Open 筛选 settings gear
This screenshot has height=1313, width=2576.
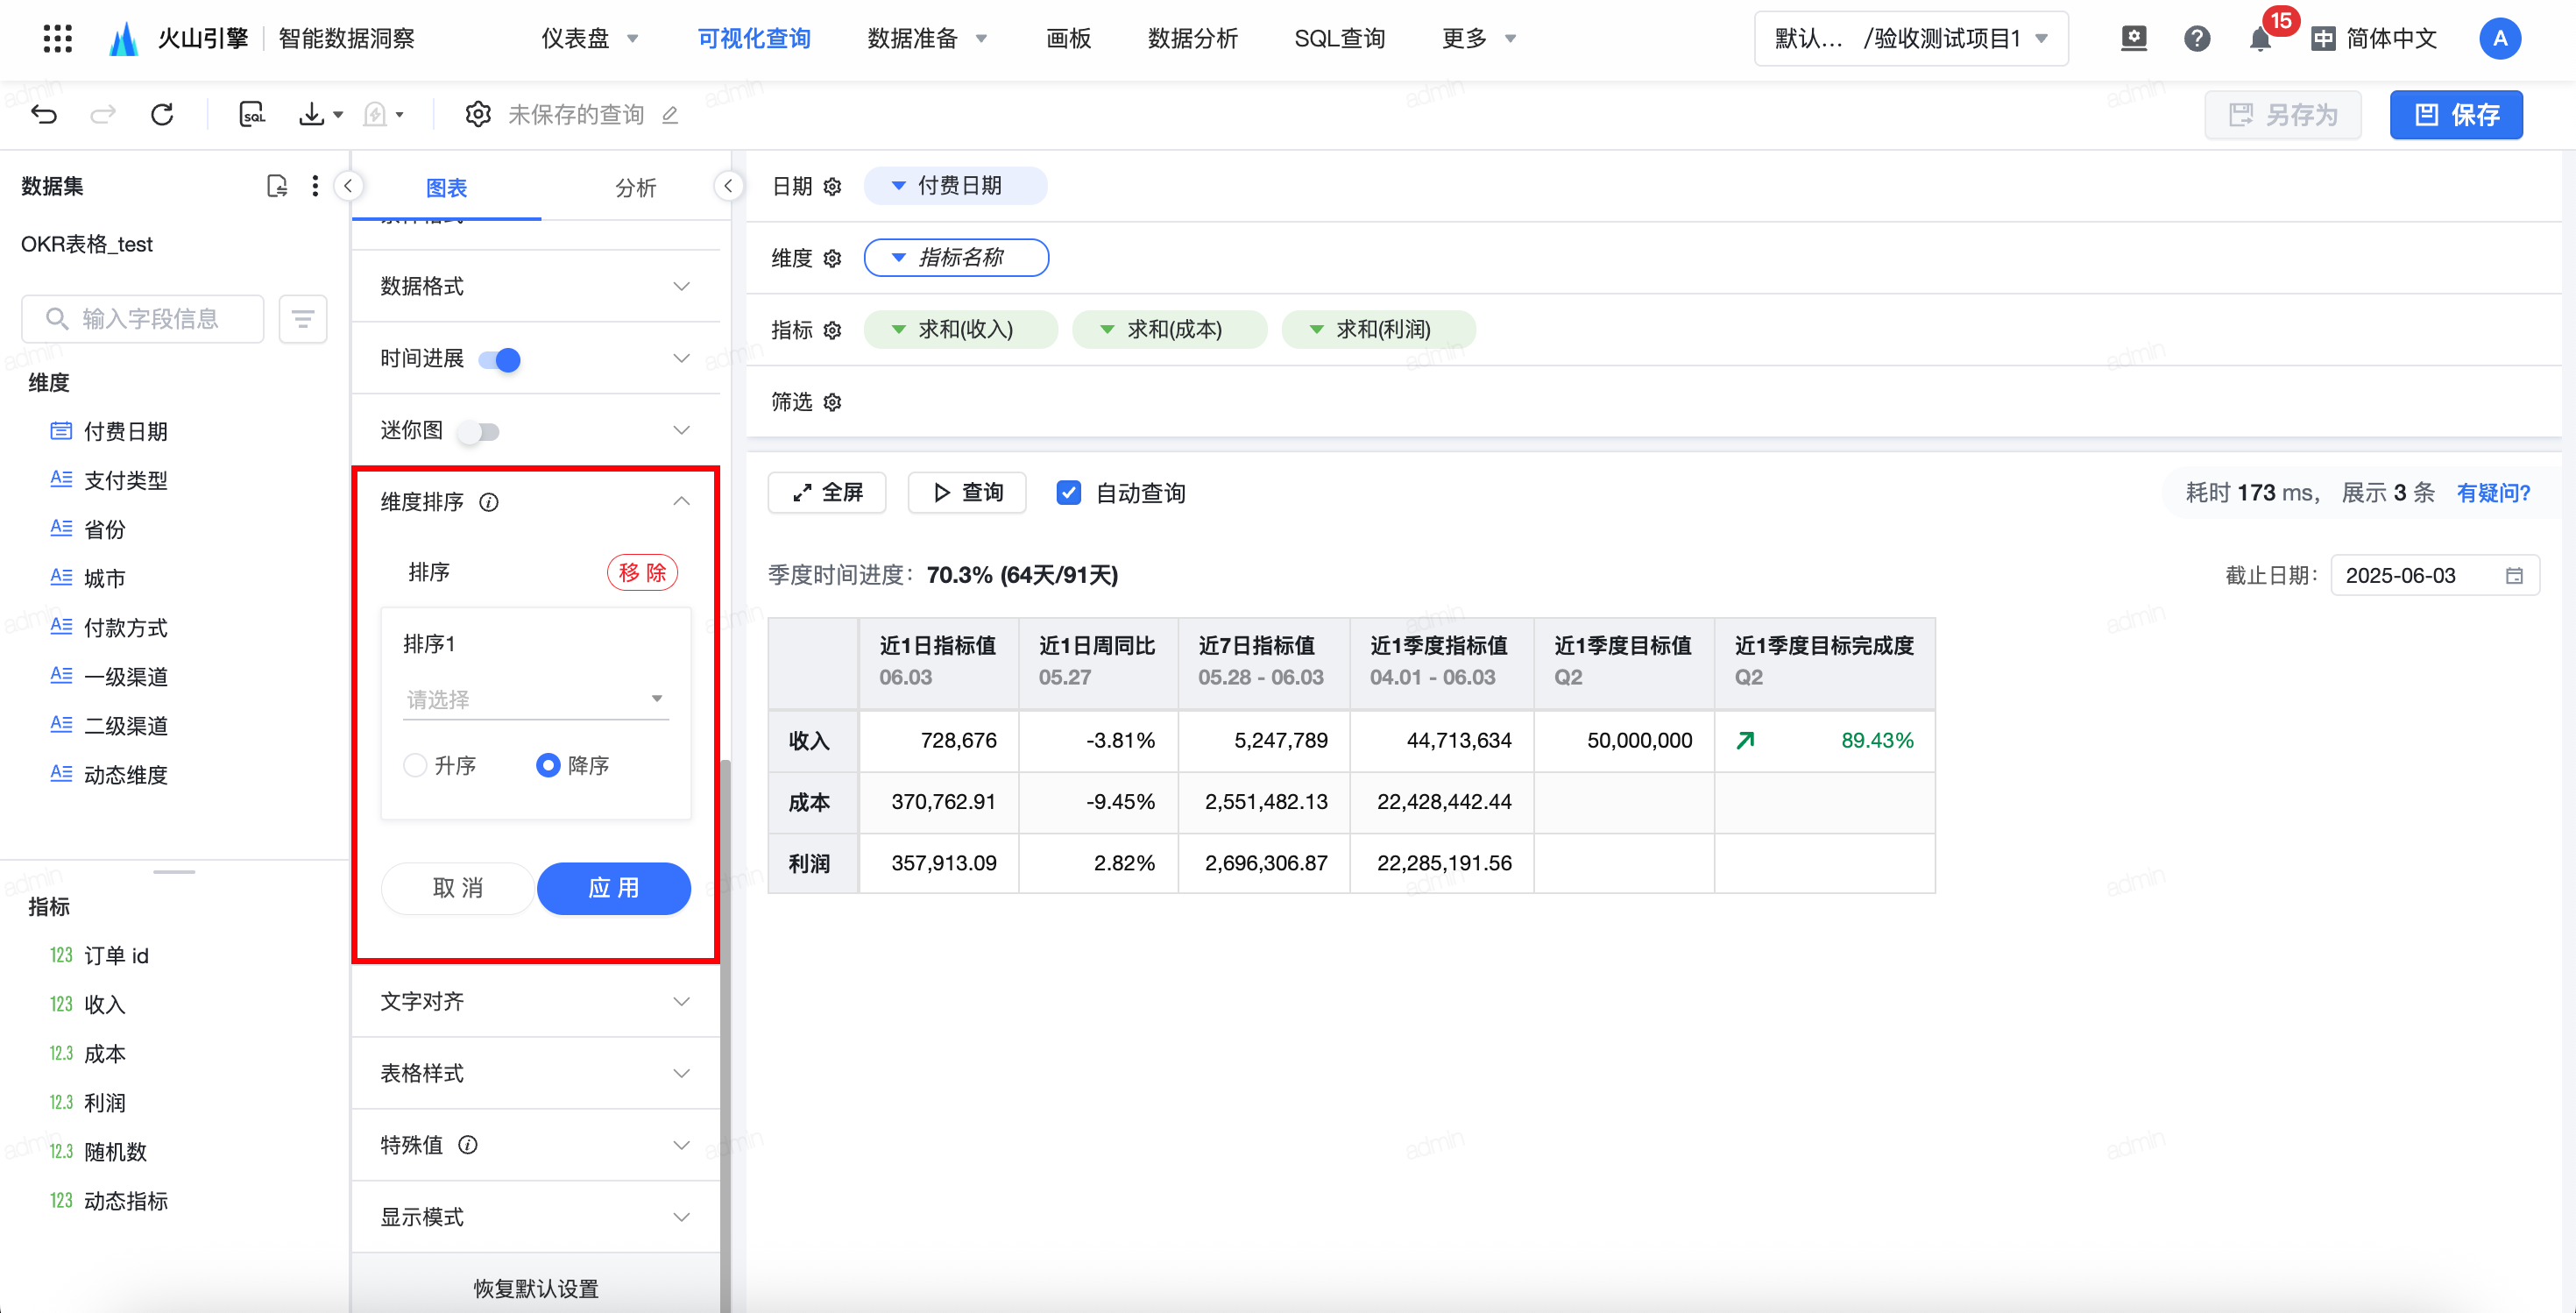[x=832, y=402]
